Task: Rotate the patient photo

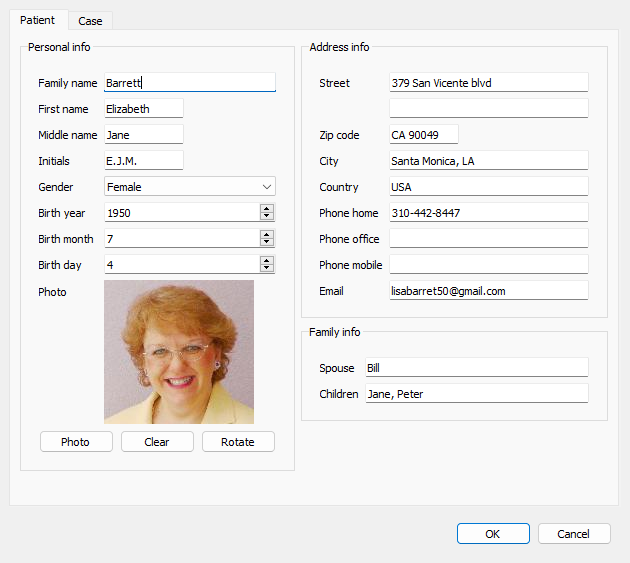Action: (238, 442)
